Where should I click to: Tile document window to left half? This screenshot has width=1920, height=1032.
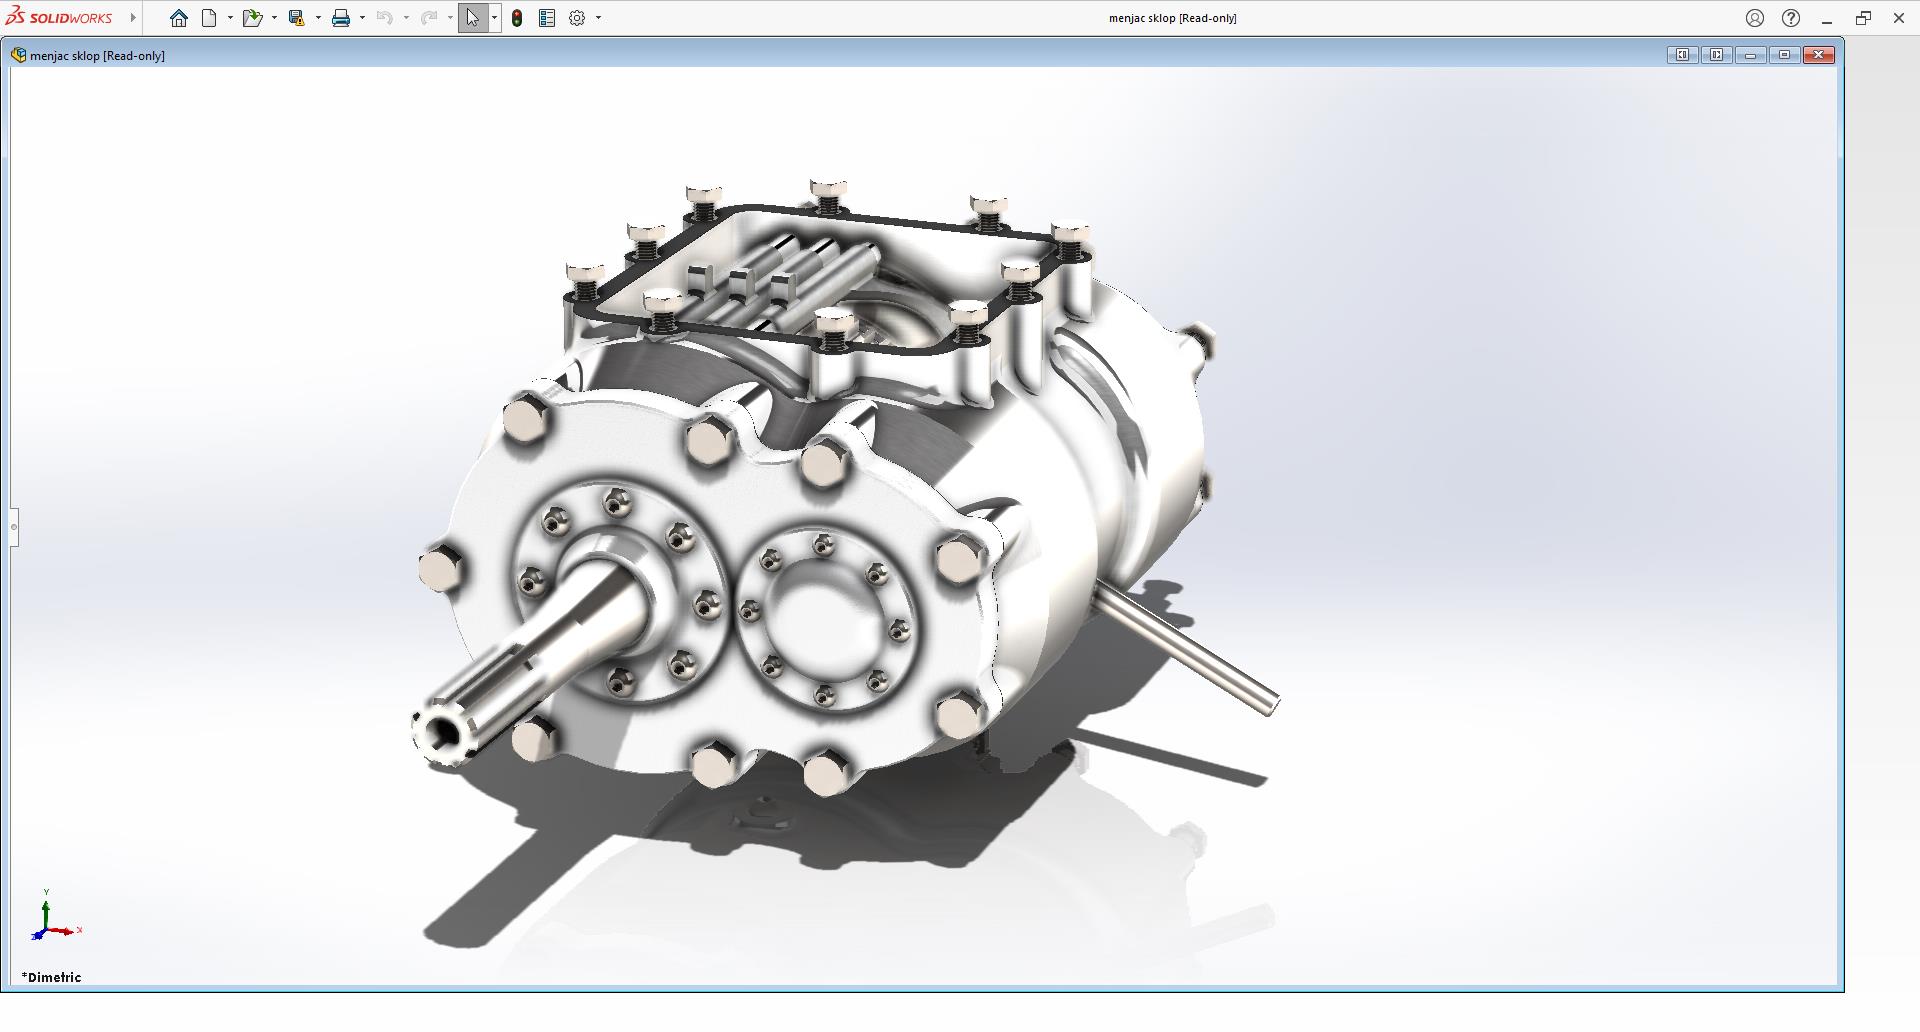tap(1683, 55)
